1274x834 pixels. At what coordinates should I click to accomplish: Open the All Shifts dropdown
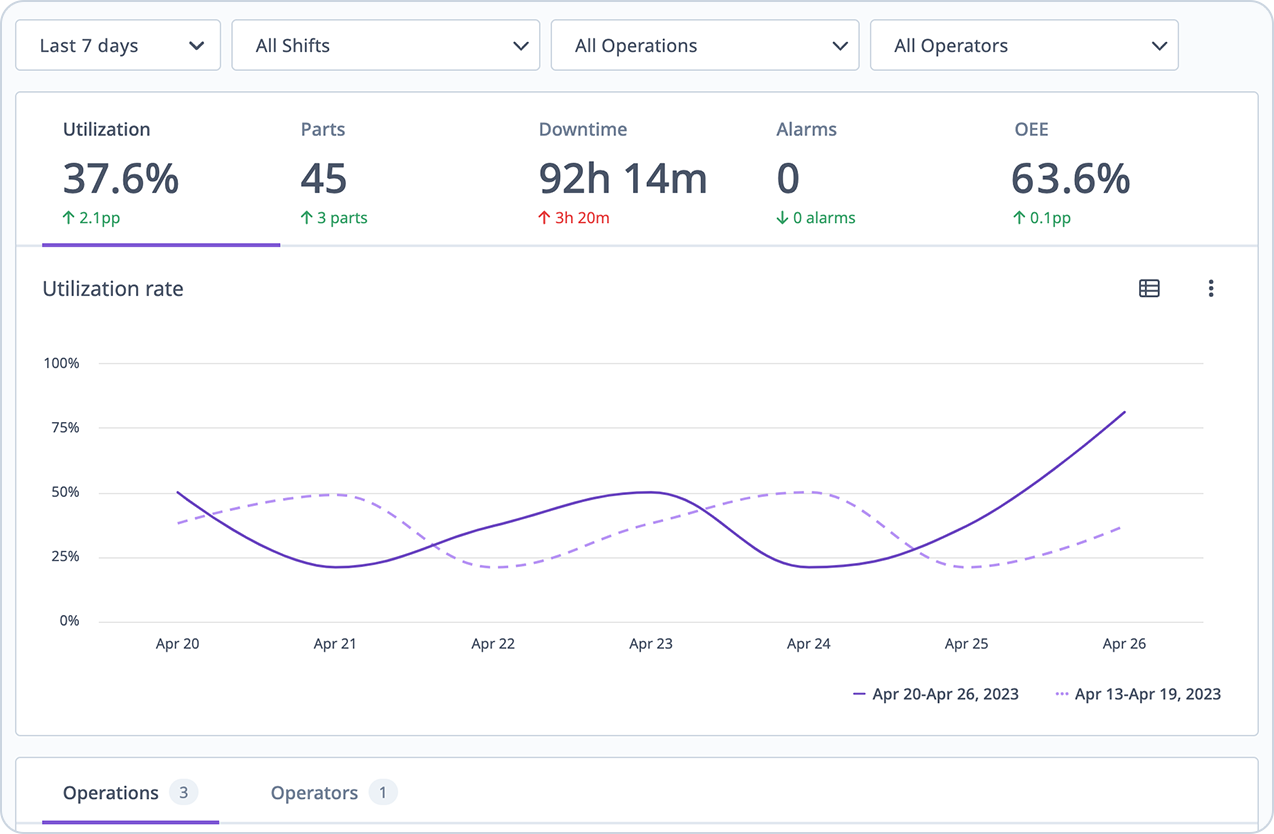point(386,46)
